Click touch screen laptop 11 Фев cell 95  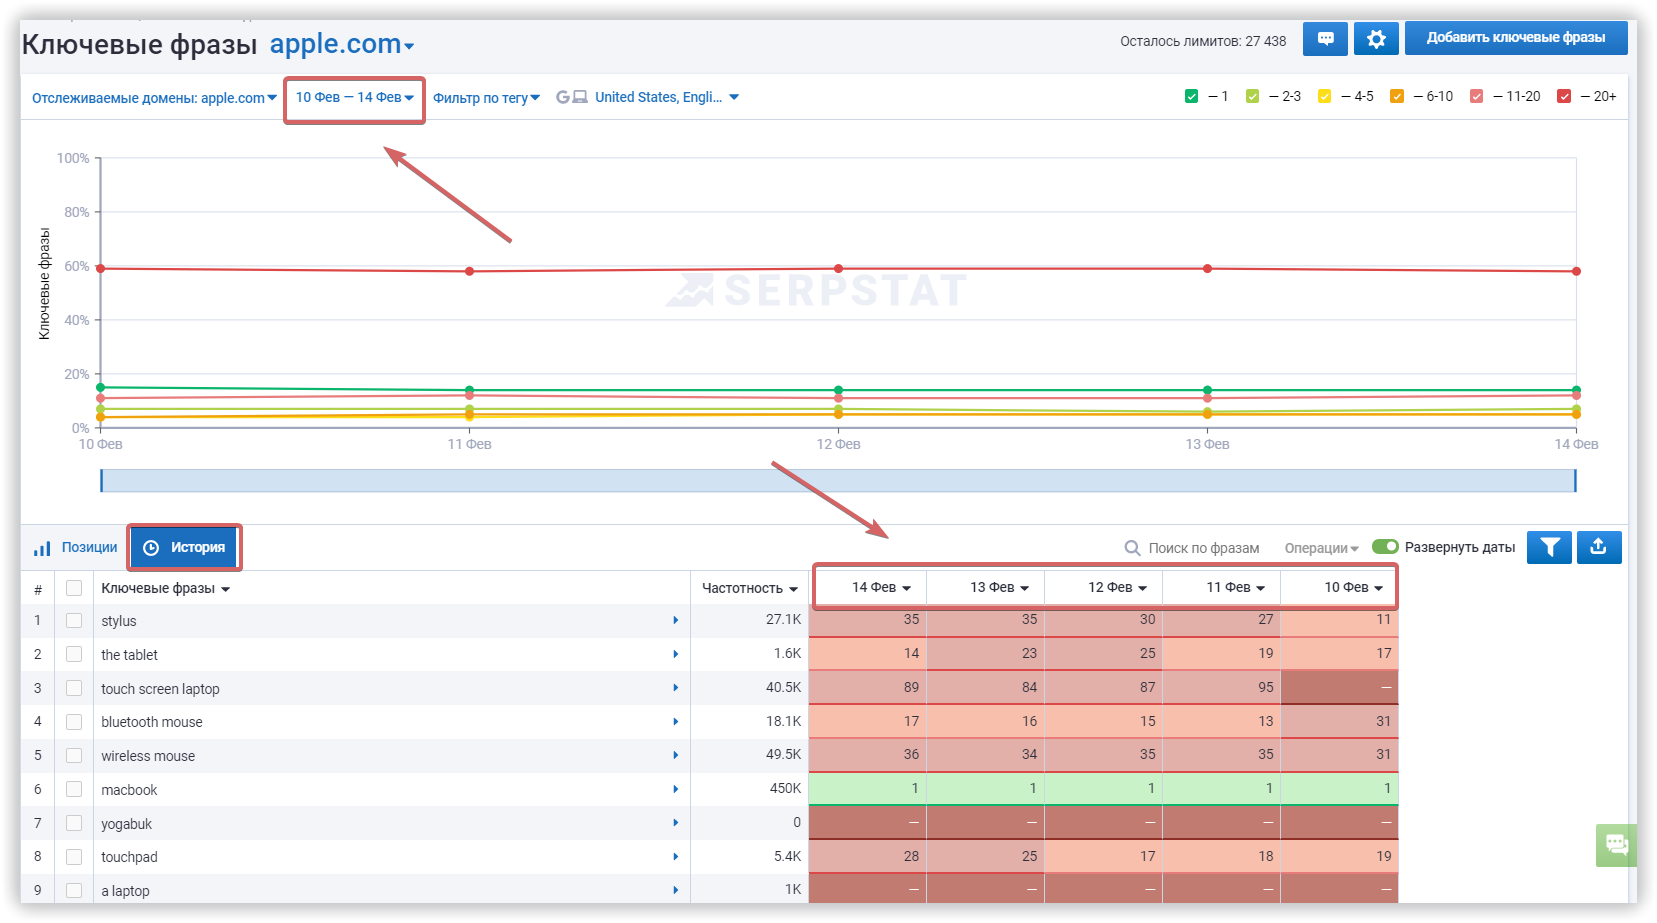(x=1221, y=687)
